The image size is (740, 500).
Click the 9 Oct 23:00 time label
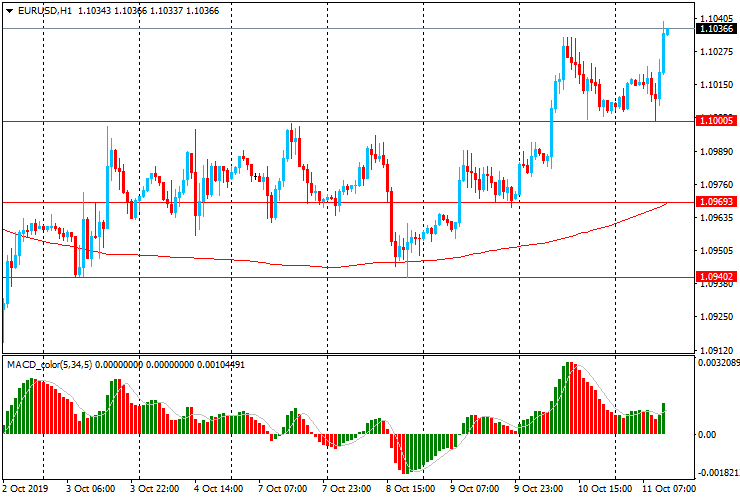(x=541, y=490)
